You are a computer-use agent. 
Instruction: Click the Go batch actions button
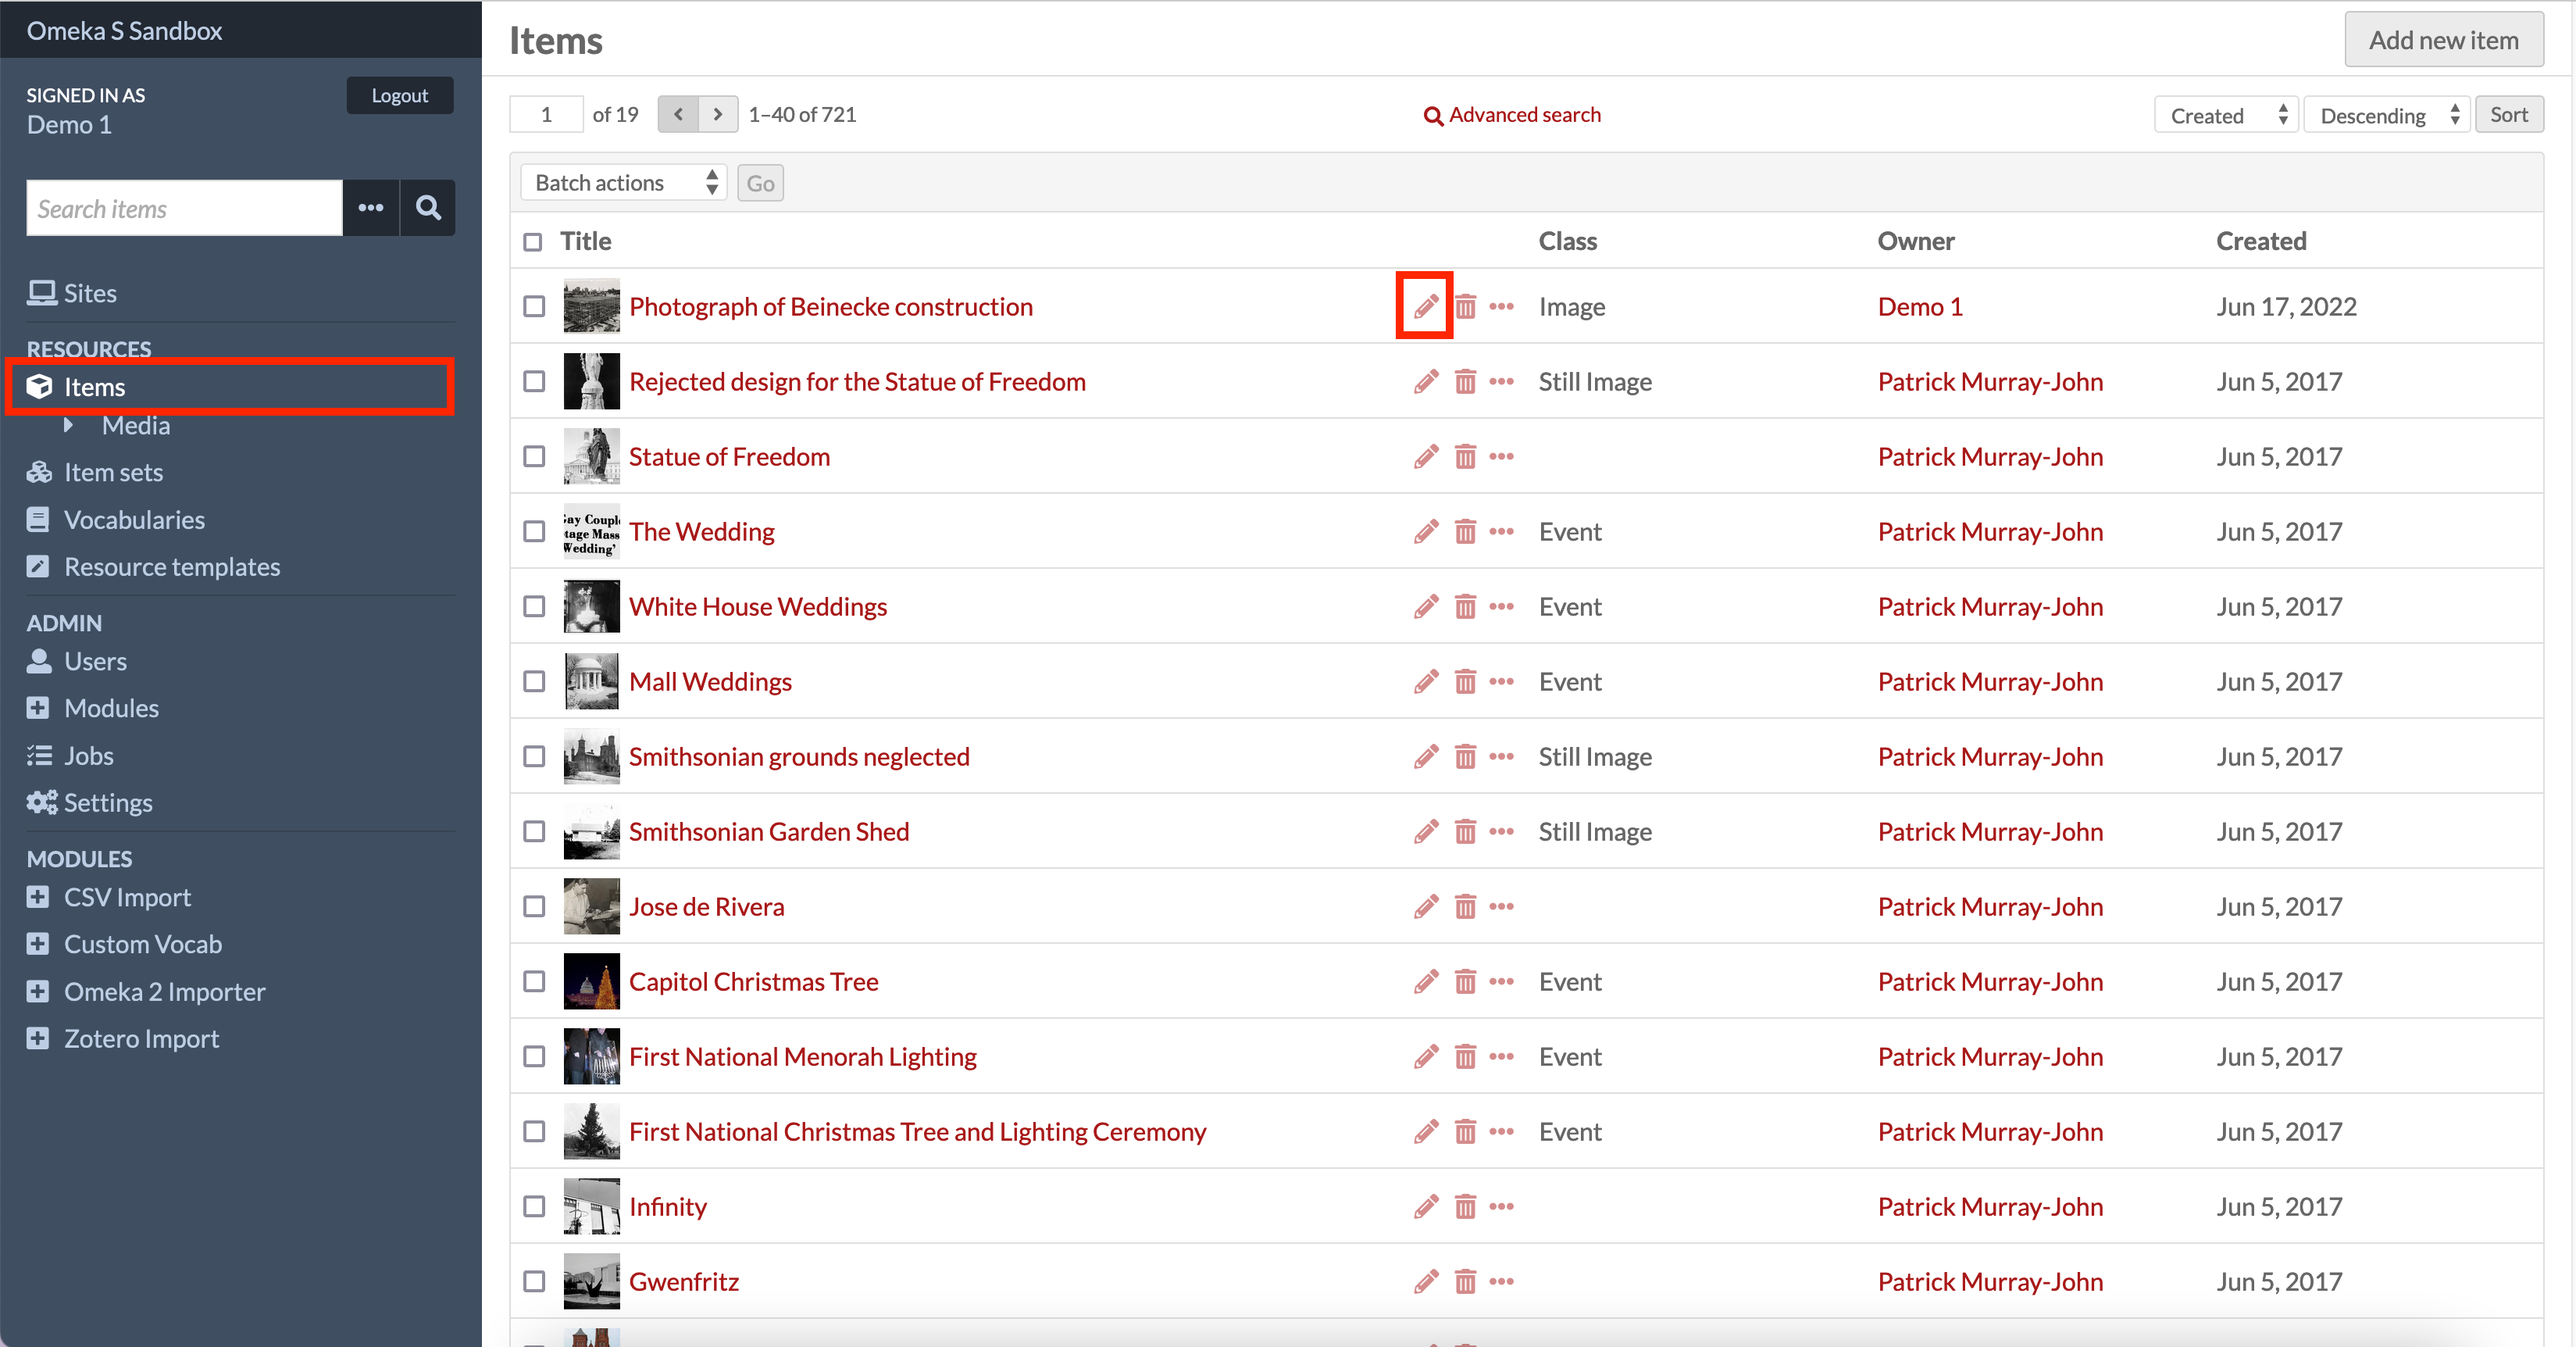(760, 183)
